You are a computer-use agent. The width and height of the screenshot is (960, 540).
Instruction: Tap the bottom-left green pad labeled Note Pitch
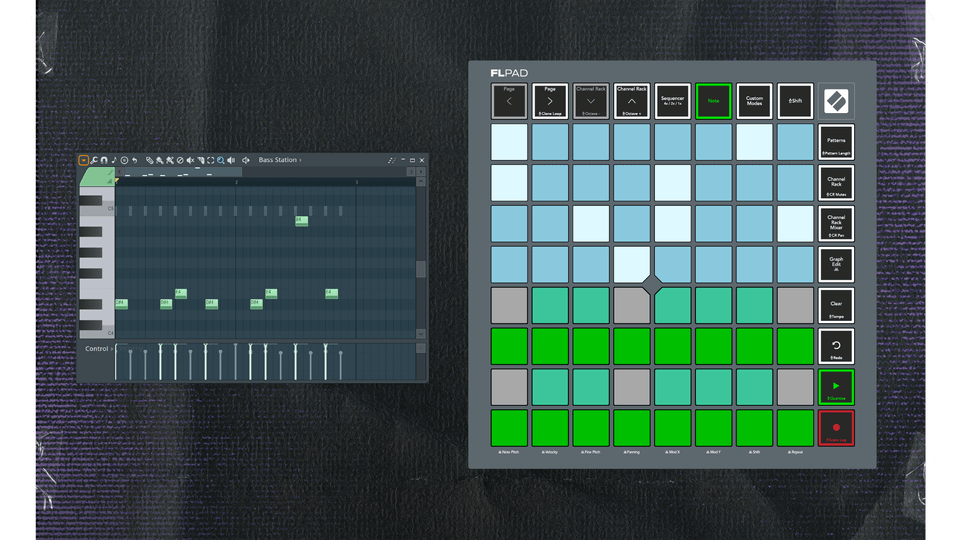coord(509,429)
